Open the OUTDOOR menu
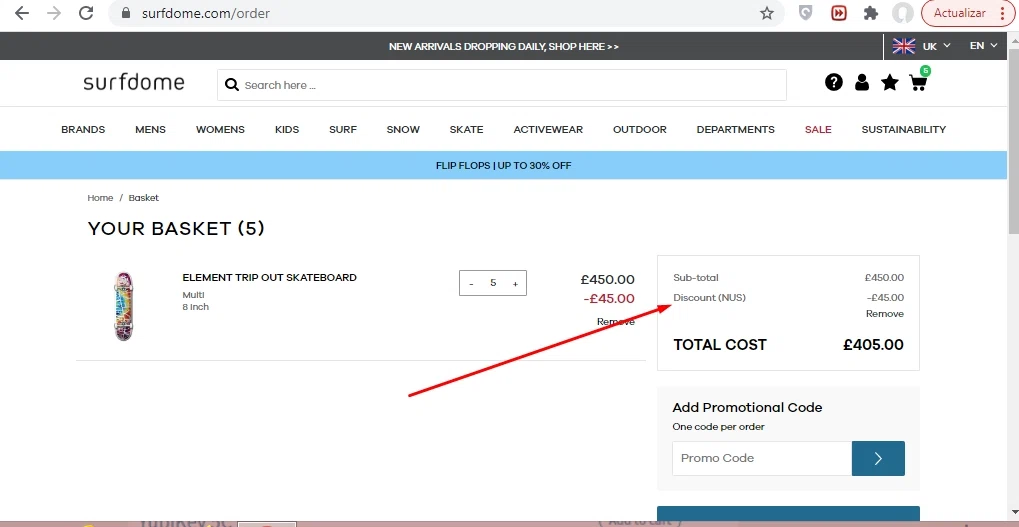The width and height of the screenshot is (1019, 527). coord(639,129)
